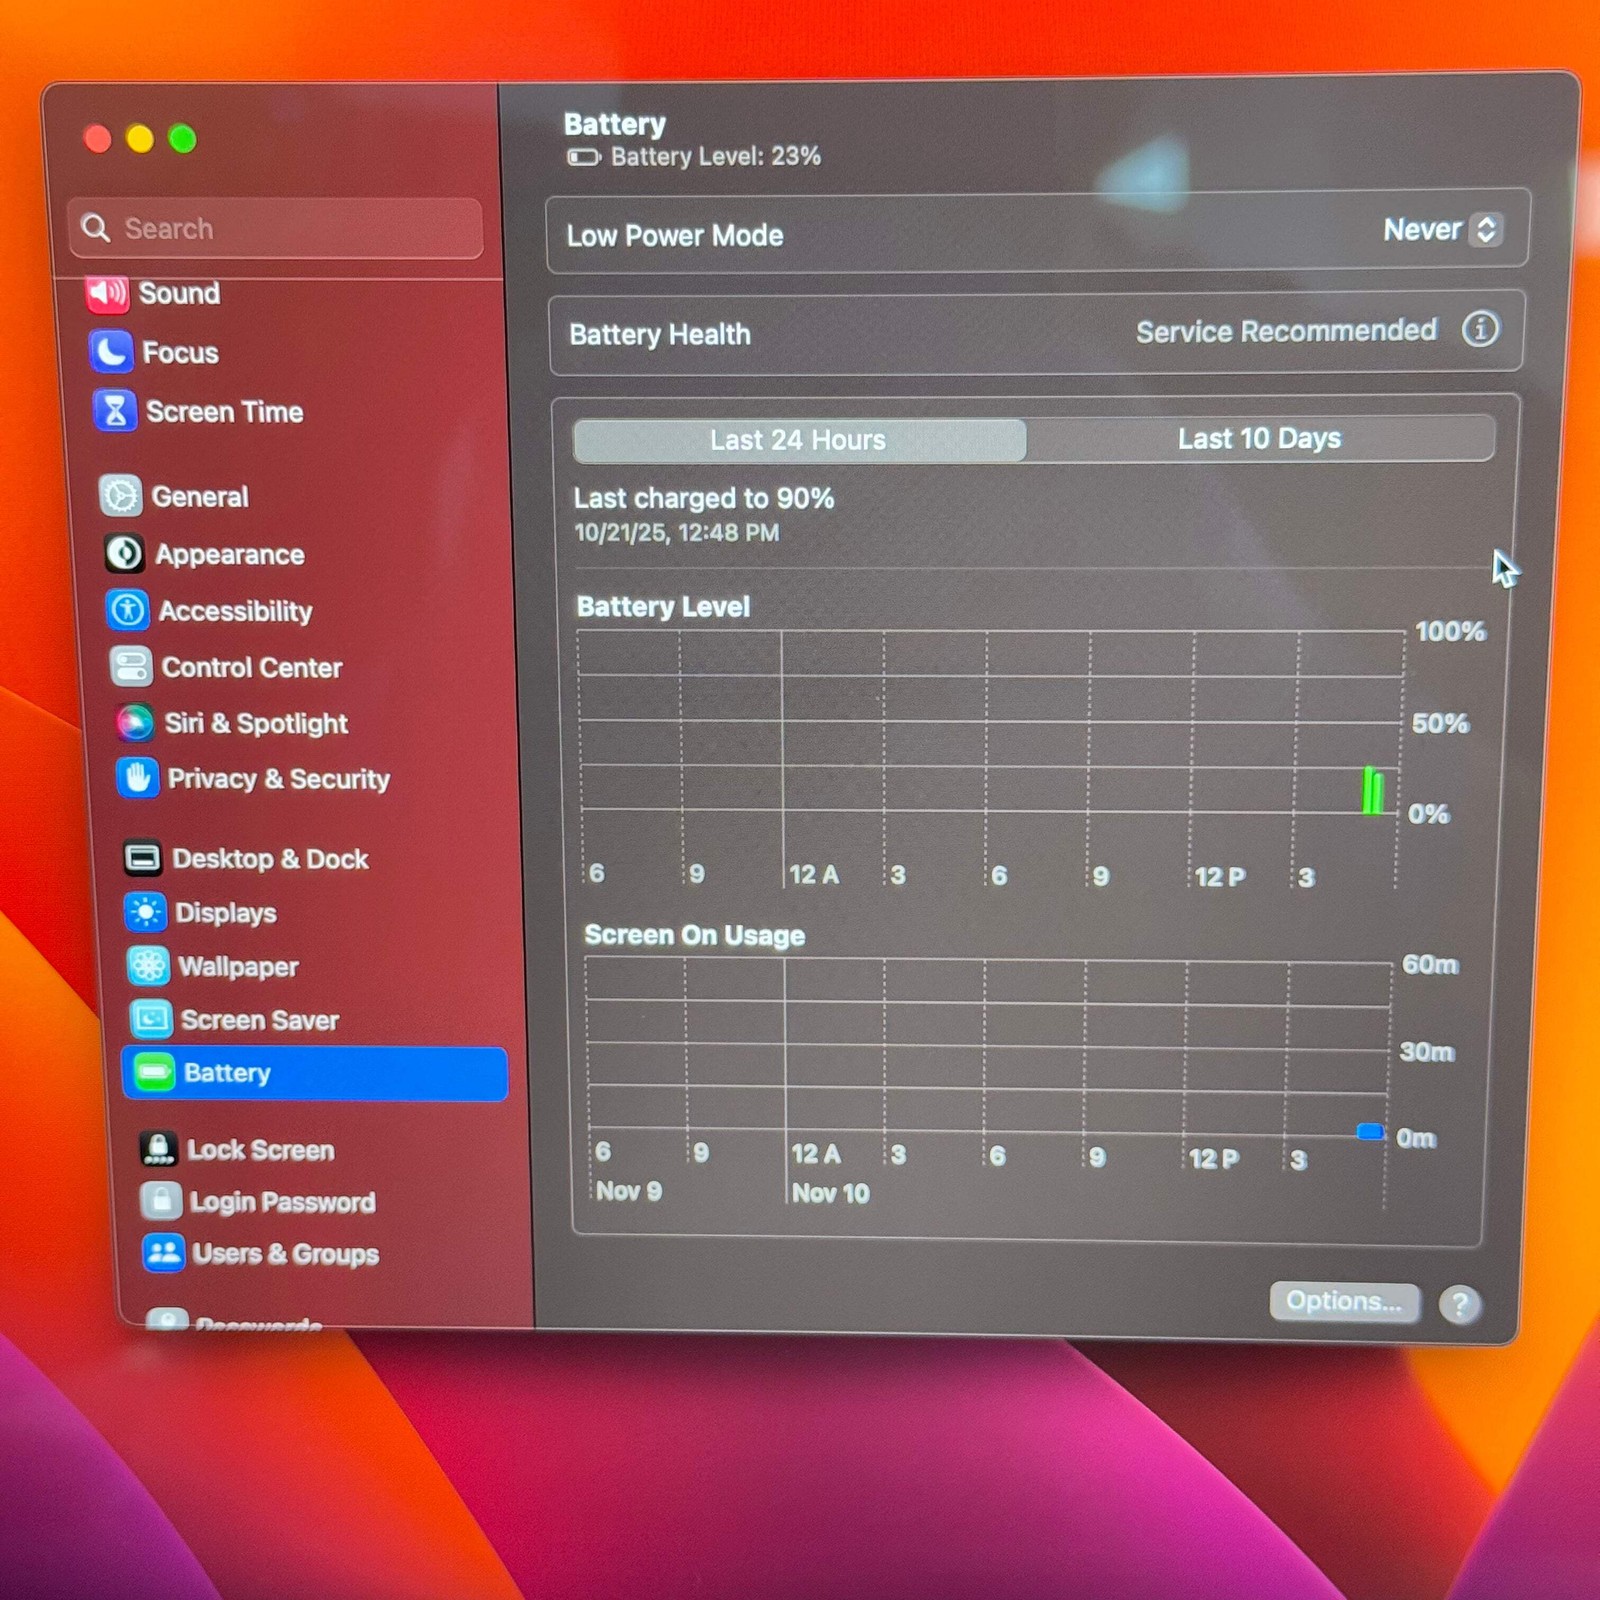The image size is (1600, 1600).
Task: Select Control Center in the sidebar
Action: pos(252,667)
